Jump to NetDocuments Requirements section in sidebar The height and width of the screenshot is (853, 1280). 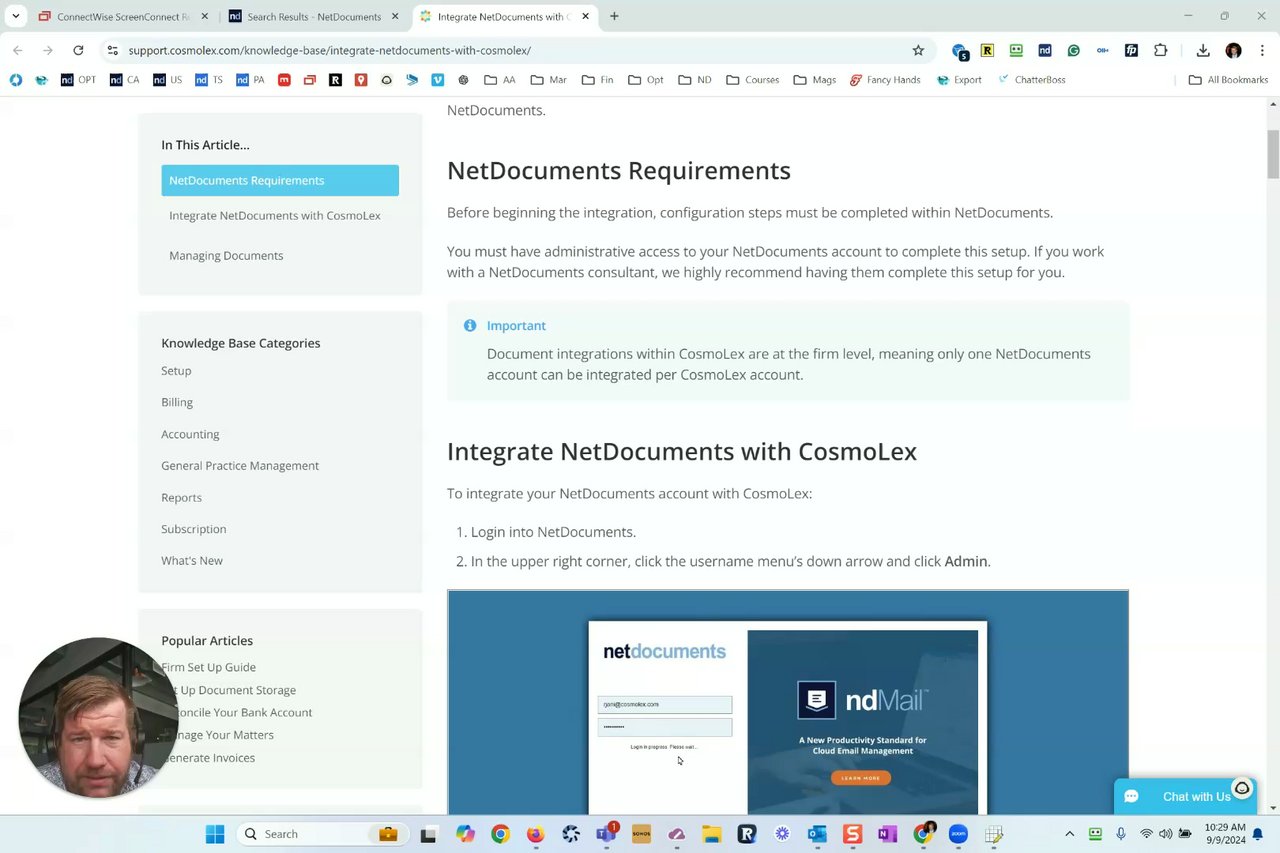[x=280, y=180]
